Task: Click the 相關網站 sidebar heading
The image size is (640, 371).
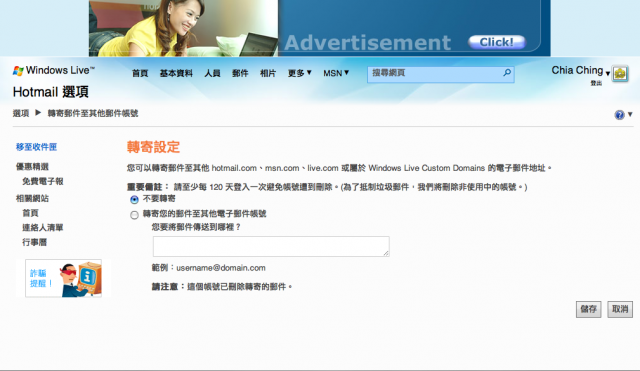Action: (32, 198)
